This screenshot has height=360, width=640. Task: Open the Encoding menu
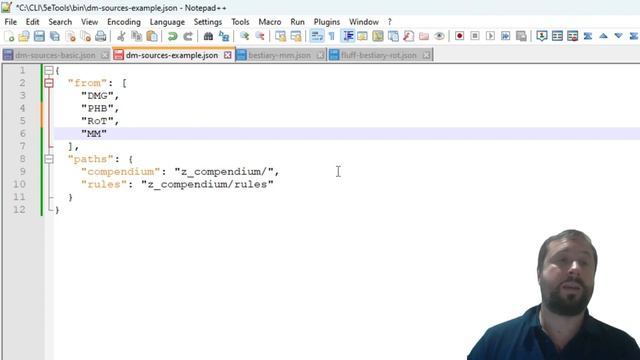(124, 22)
